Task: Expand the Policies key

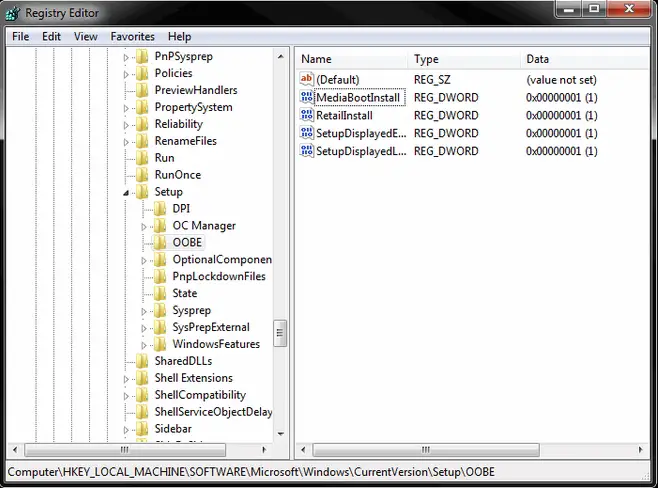Action: [126, 74]
